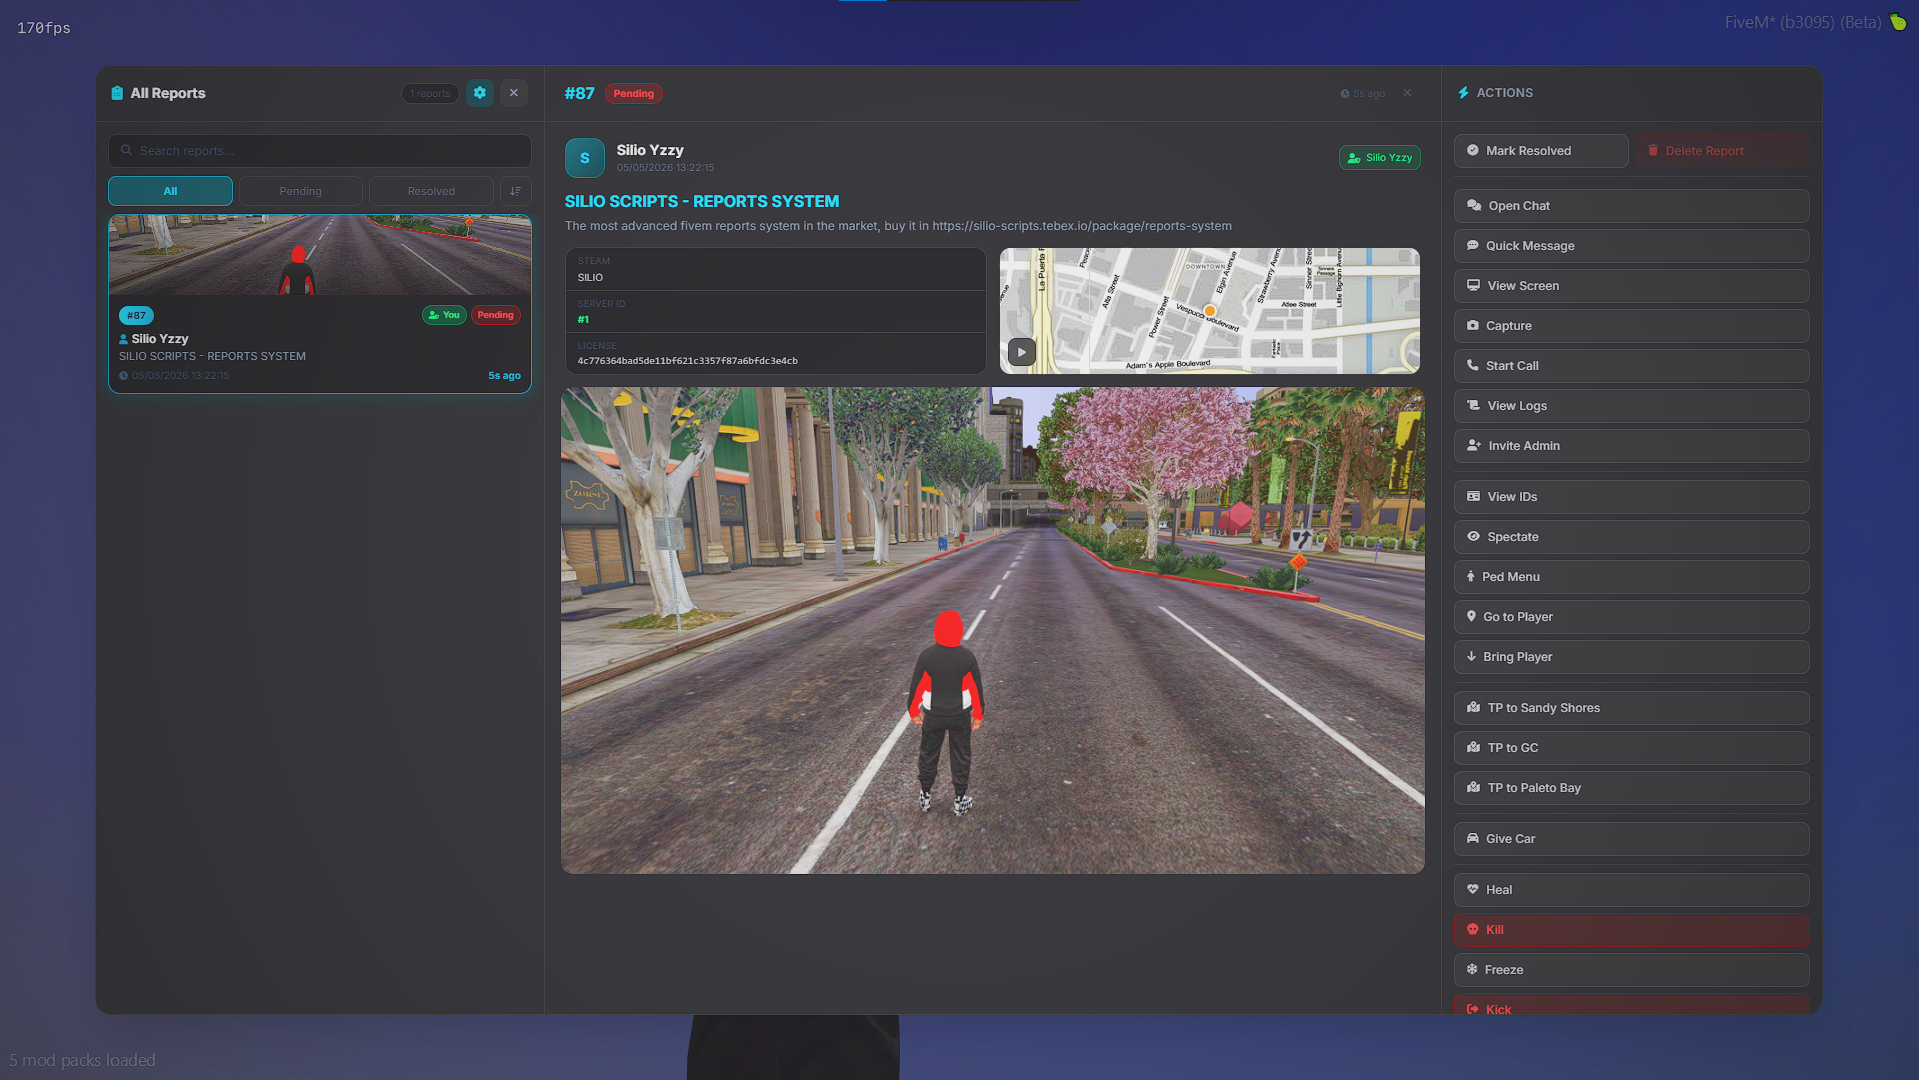Click the license hash value
The width and height of the screenshot is (1919, 1080).
688,361
